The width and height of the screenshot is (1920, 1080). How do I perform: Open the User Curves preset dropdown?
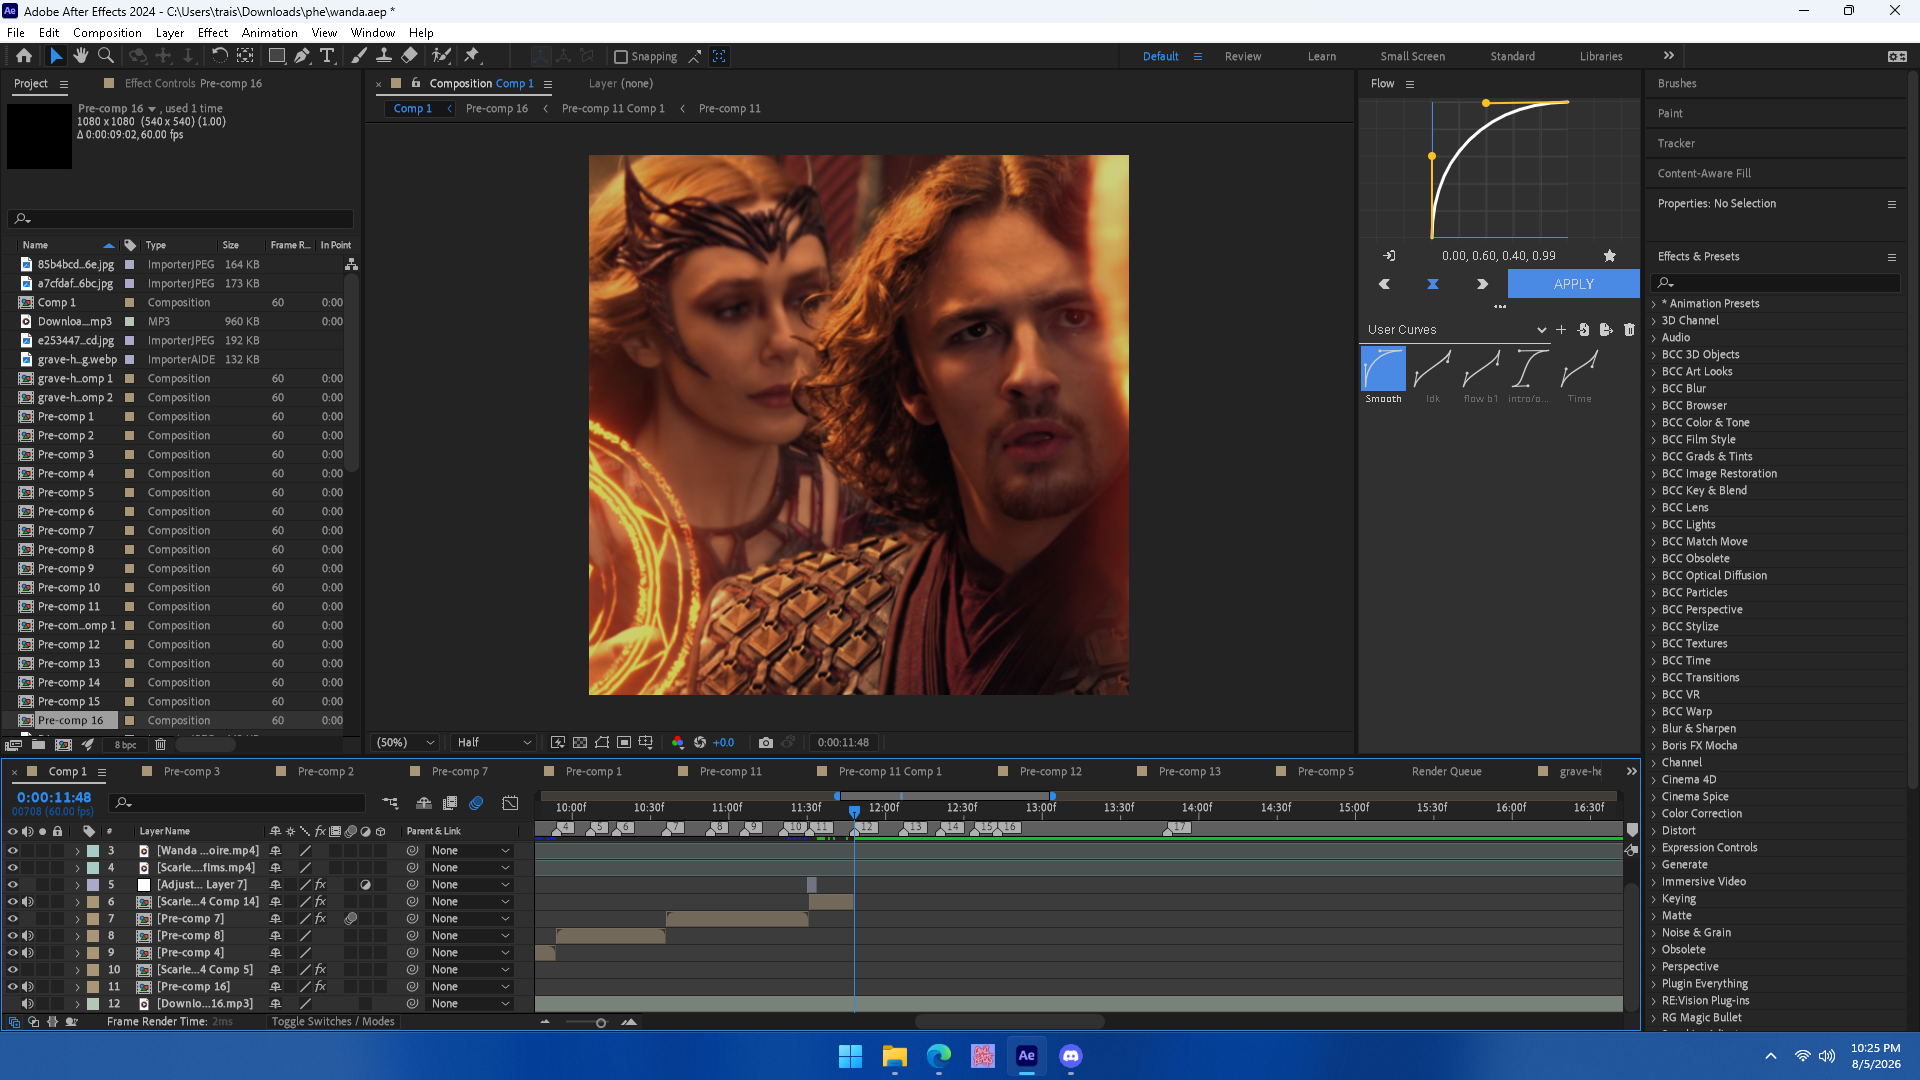1456,330
